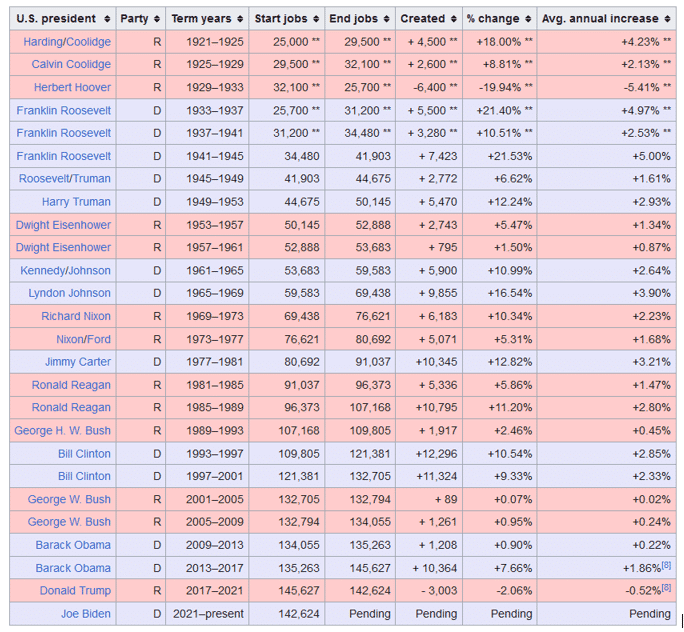Sort by Start jobs column arrow

317,18
